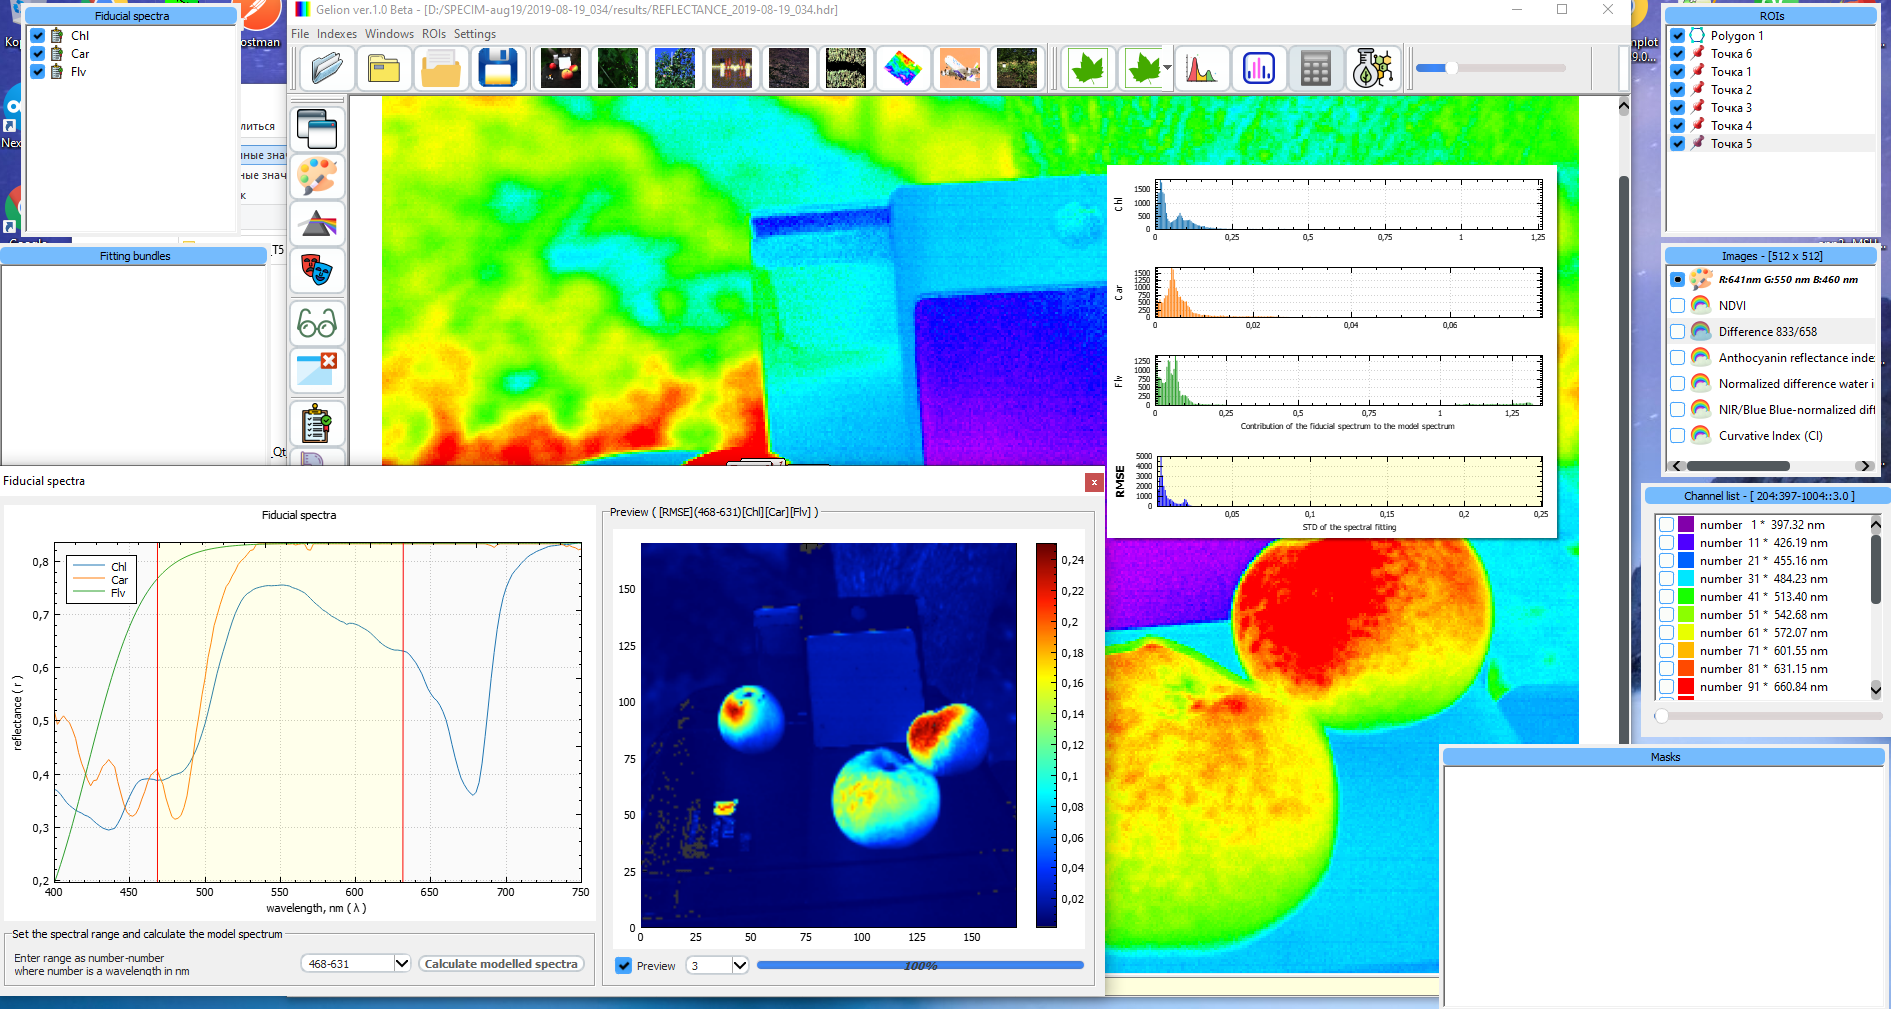Uncheck the Chl fiducial spectrum checkbox

tap(38, 36)
